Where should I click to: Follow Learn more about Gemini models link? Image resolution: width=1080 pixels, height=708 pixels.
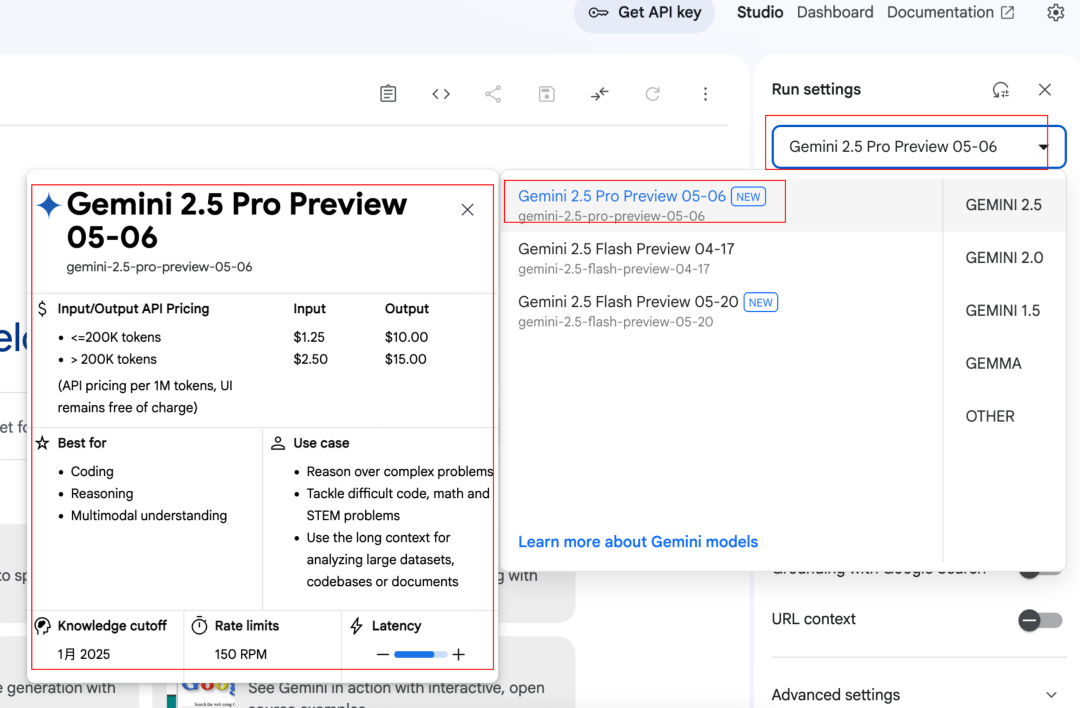[x=638, y=542]
